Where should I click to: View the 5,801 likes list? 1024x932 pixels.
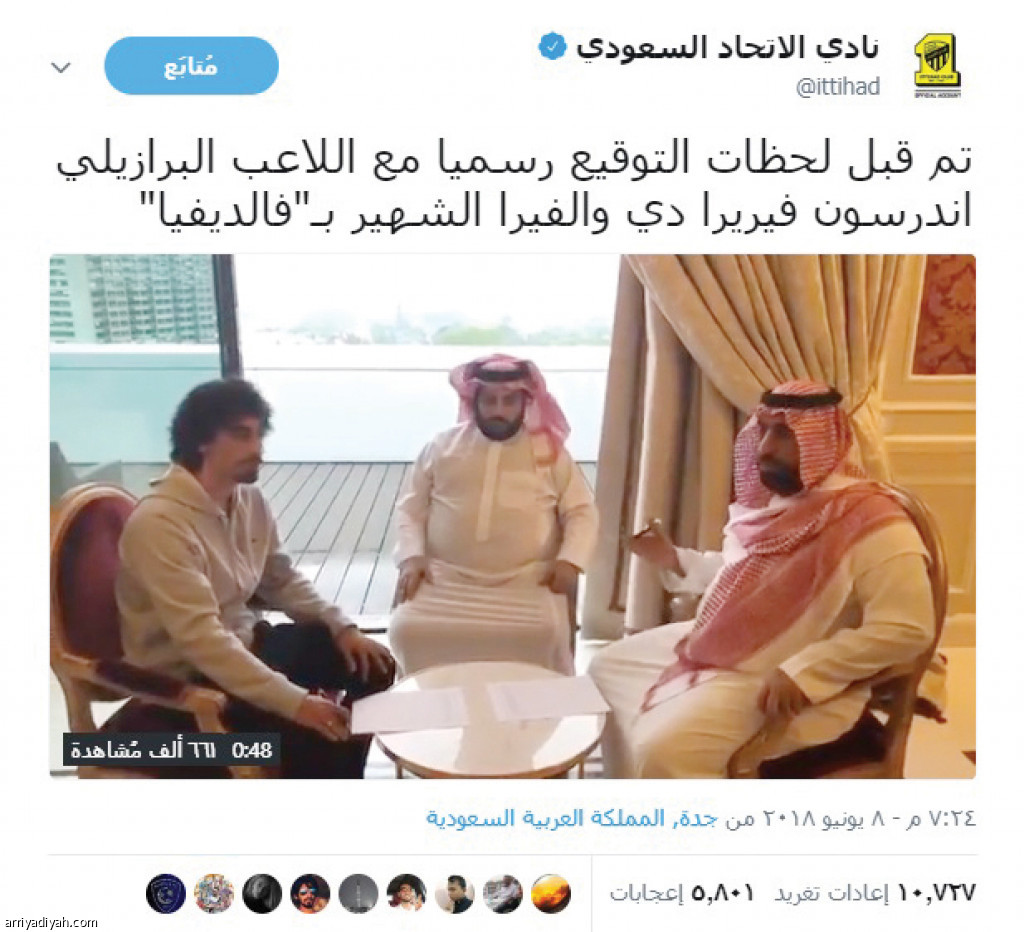(x=682, y=892)
